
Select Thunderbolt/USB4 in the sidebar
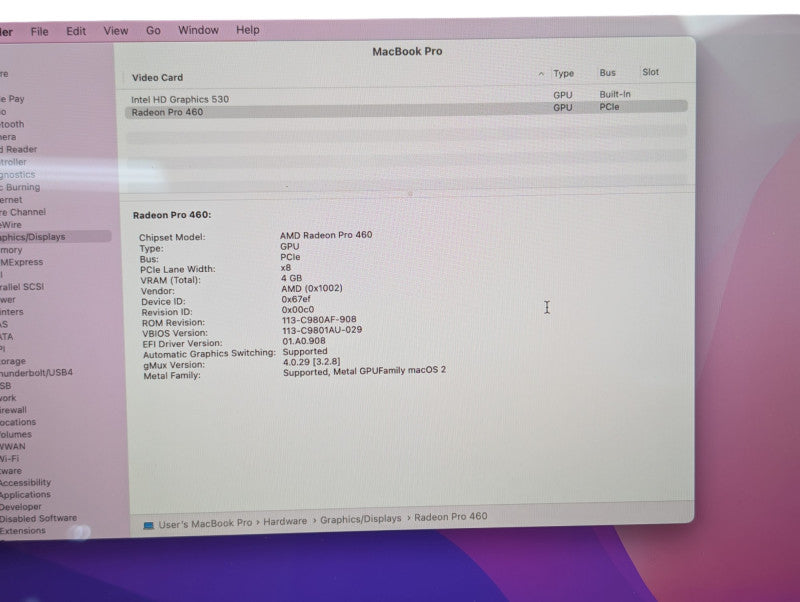(x=36, y=372)
